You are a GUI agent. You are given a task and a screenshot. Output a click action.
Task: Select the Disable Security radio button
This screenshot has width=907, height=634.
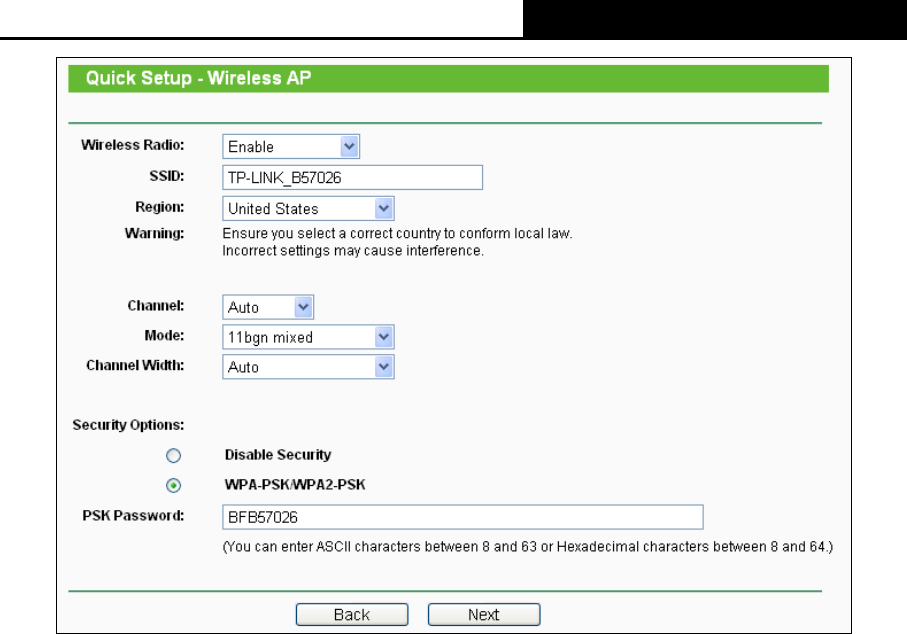[x=174, y=456]
